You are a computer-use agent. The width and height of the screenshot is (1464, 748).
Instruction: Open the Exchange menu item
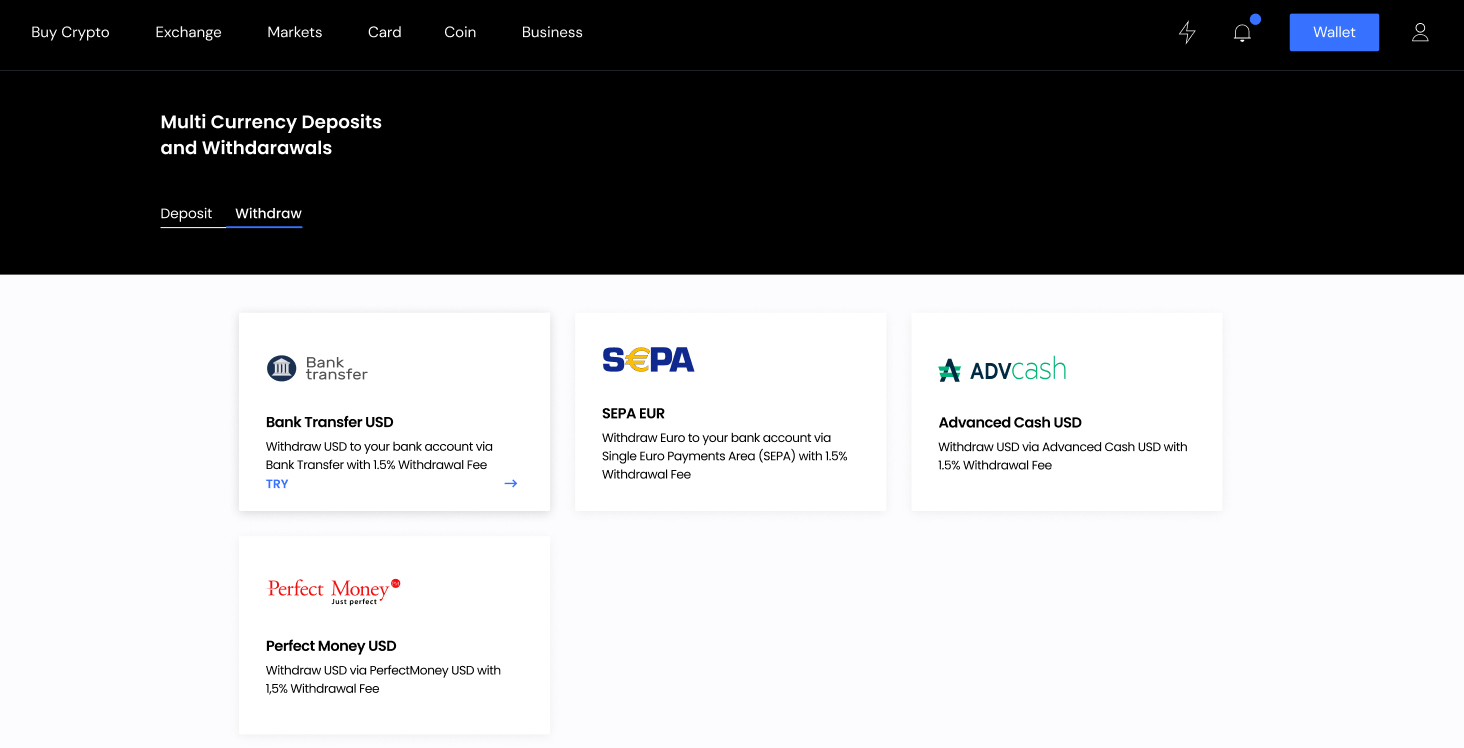[x=188, y=32]
